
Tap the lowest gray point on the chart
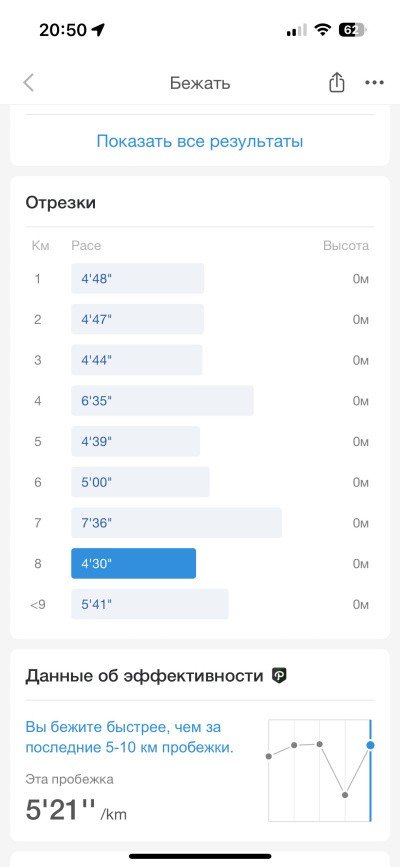pos(345,795)
